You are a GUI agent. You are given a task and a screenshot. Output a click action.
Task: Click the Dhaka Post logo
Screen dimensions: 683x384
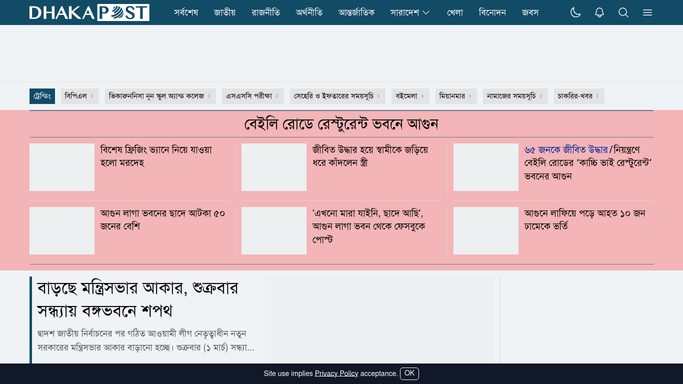(x=89, y=12)
